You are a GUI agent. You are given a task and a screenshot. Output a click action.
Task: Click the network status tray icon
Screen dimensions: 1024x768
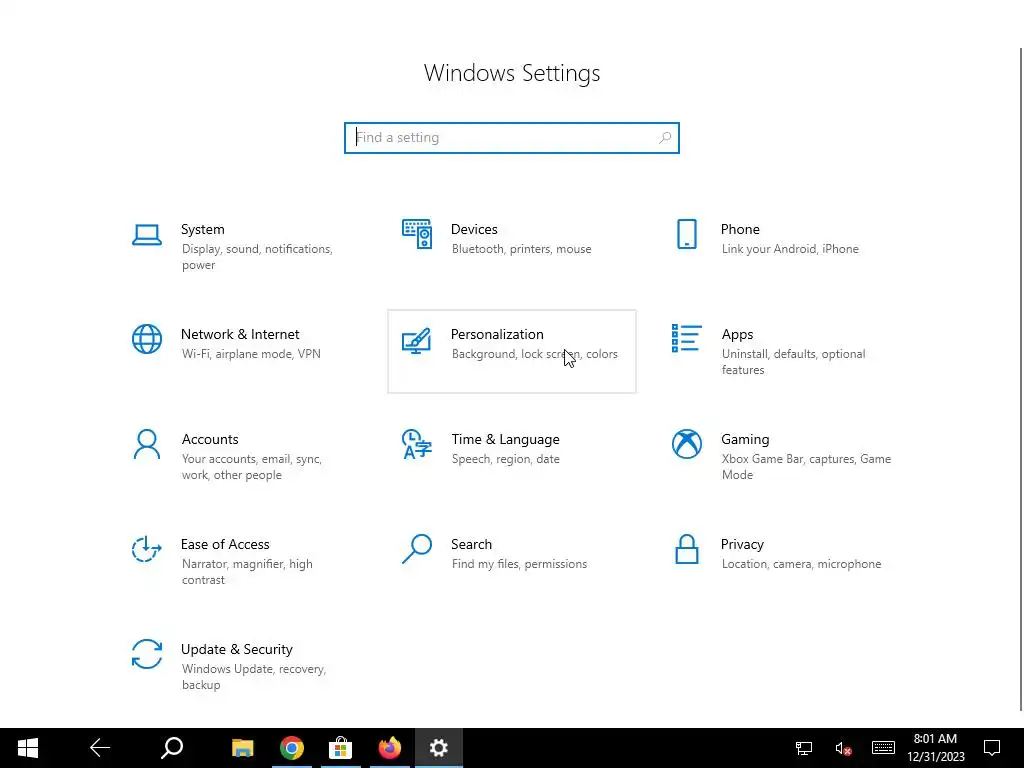pyautogui.click(x=803, y=748)
